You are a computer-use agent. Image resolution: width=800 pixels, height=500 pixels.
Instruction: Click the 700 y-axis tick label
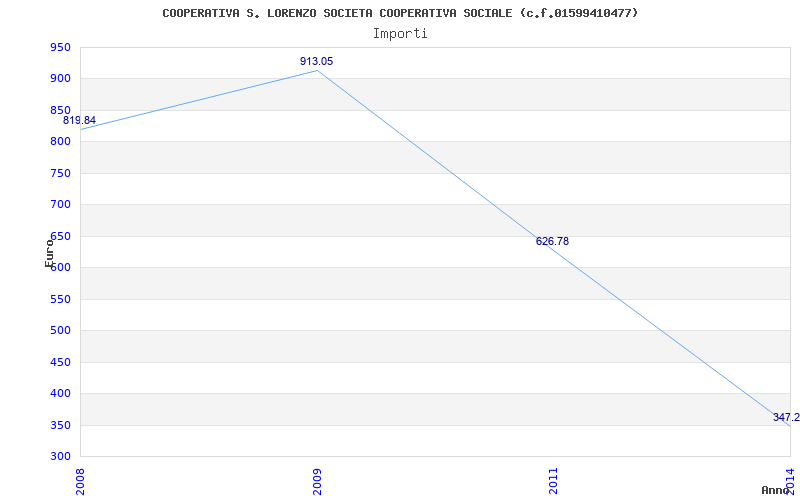(60, 205)
